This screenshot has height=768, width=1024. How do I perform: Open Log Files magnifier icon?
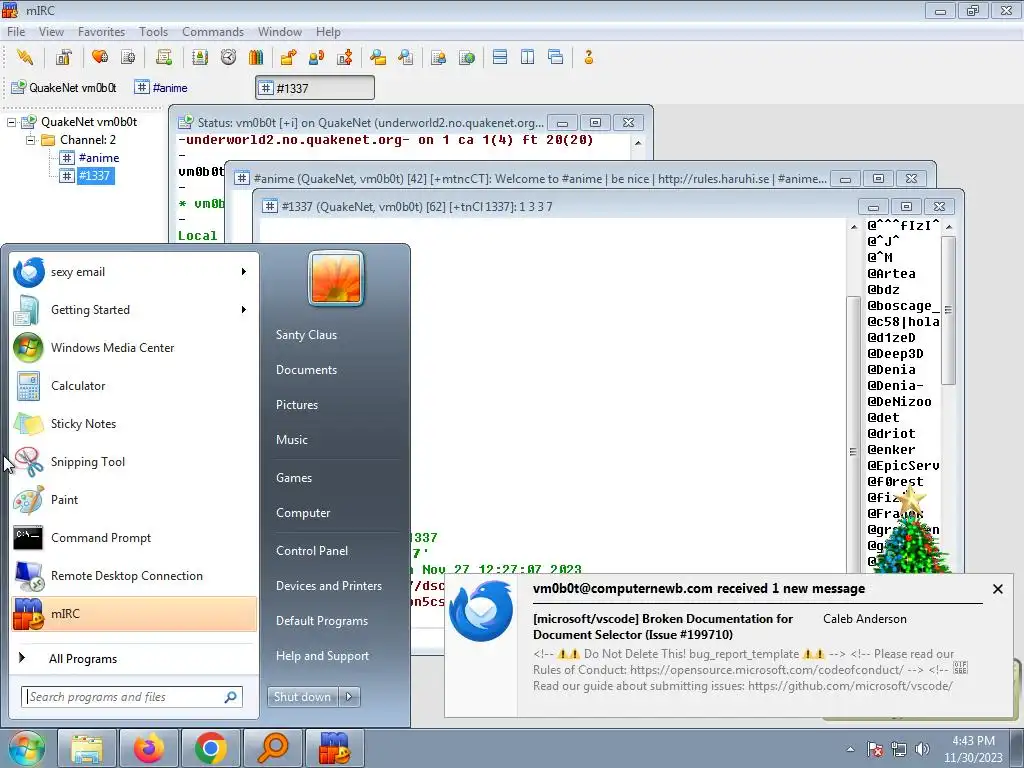406,57
